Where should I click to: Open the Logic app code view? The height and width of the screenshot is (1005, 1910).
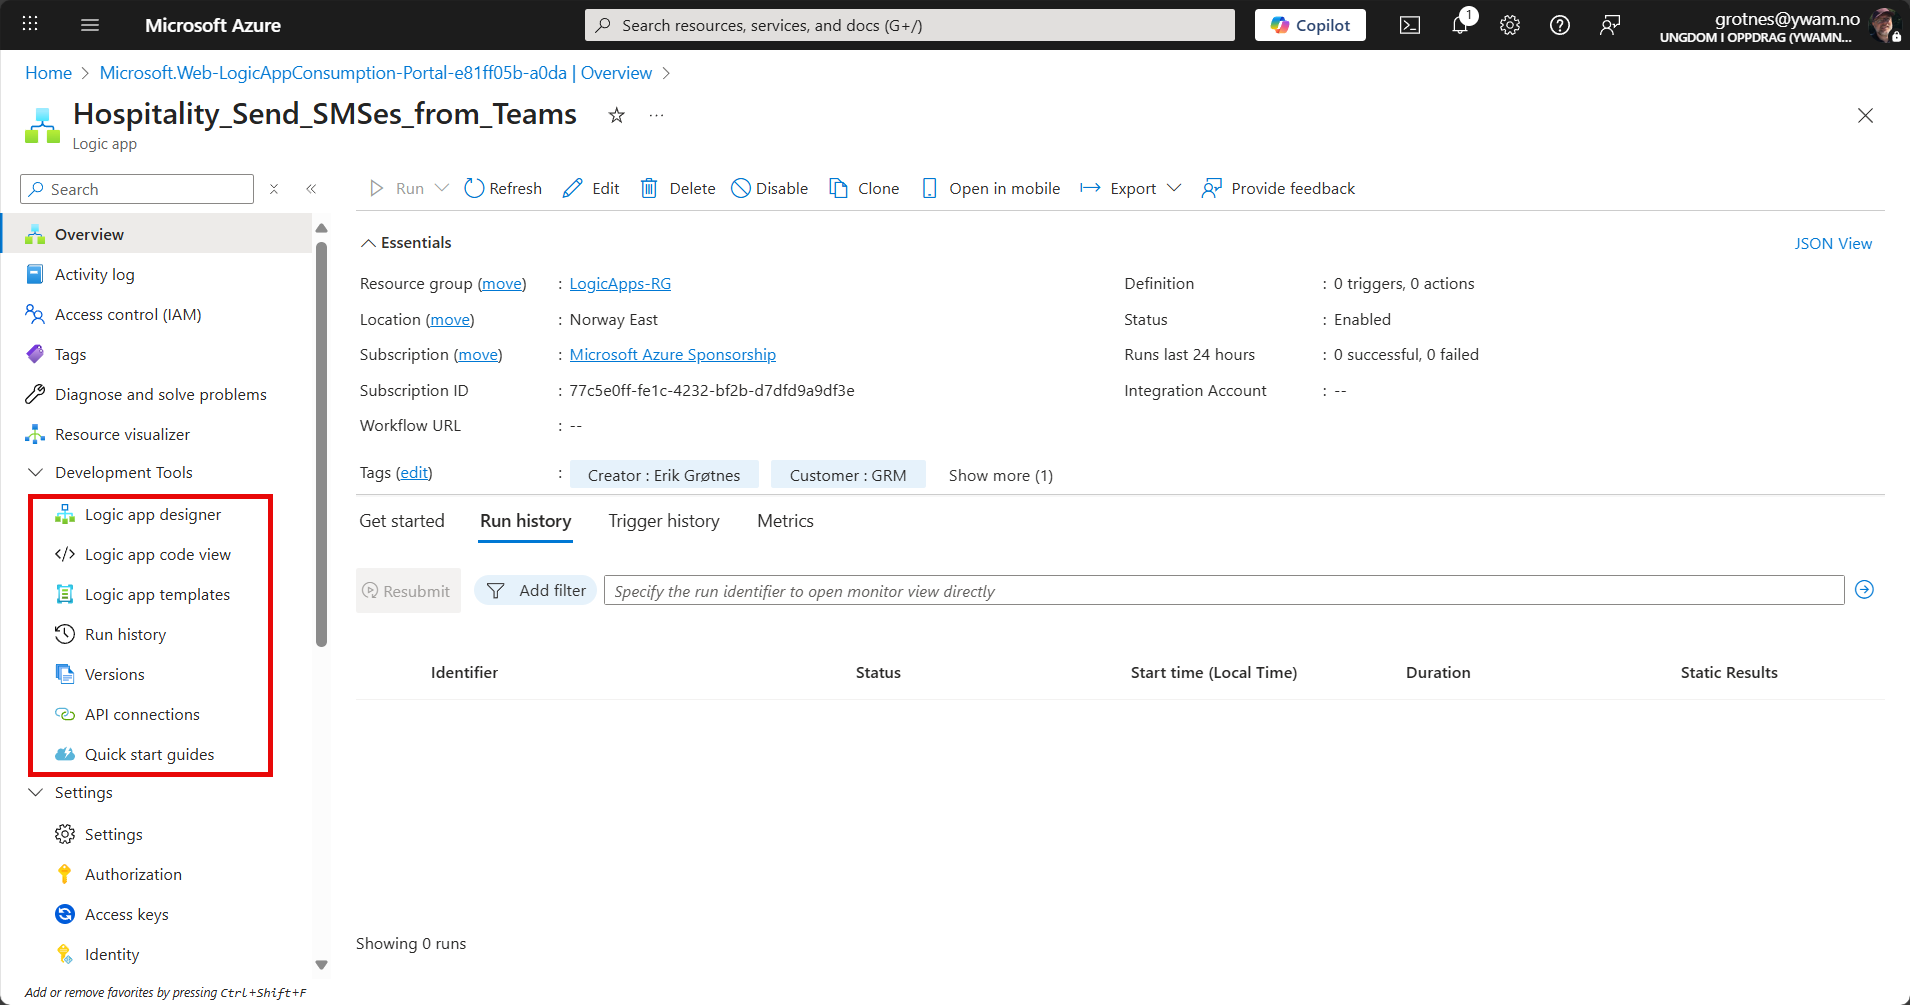pos(158,554)
